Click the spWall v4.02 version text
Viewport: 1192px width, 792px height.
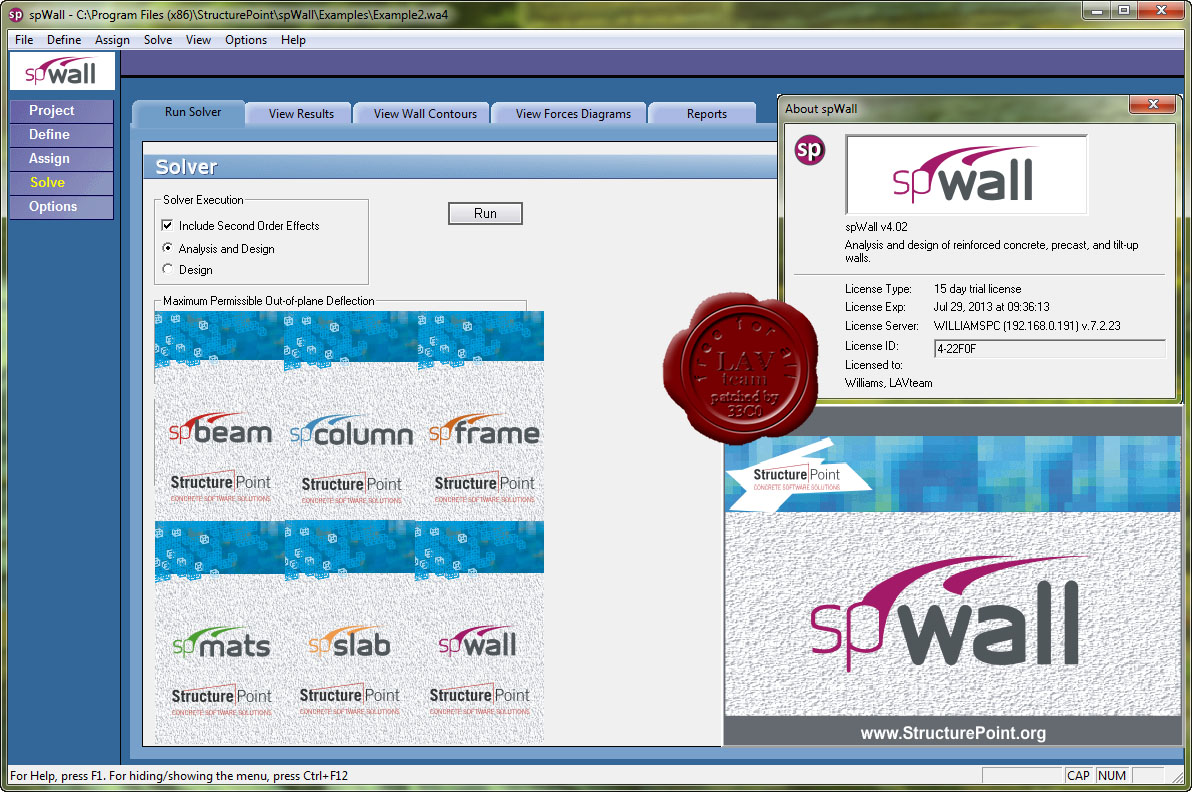point(877,227)
